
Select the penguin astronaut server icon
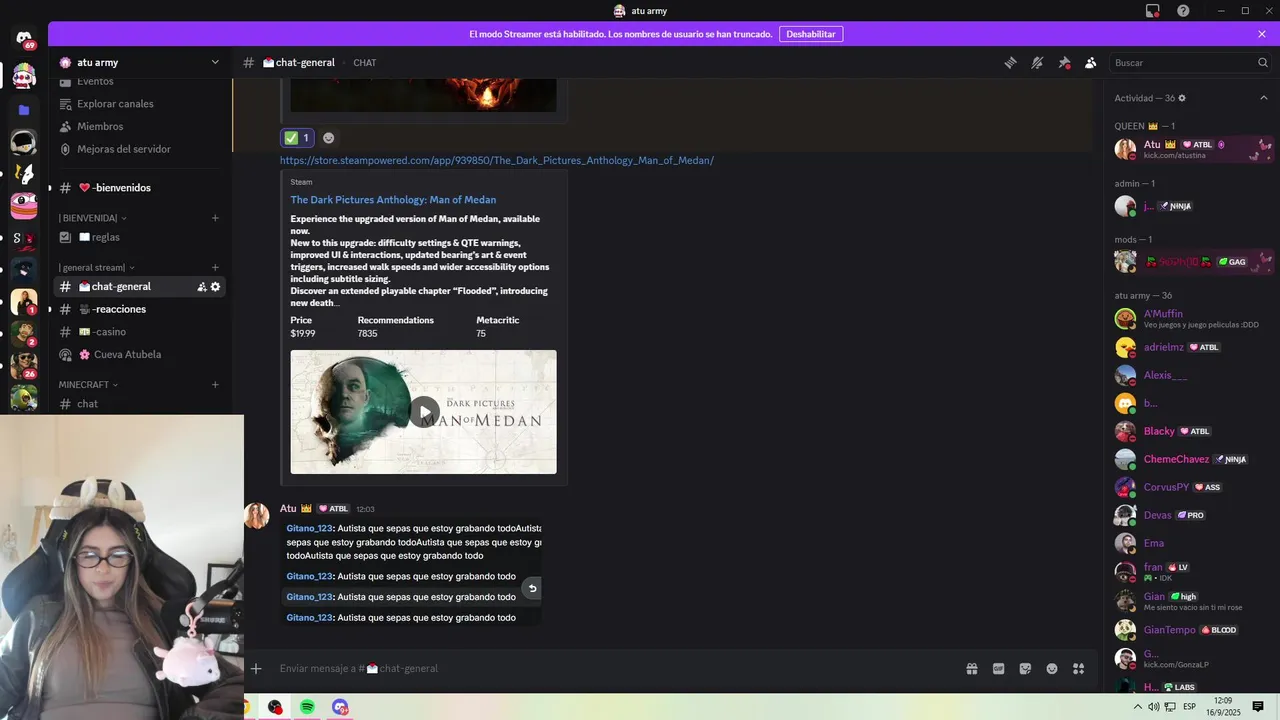(x=24, y=141)
